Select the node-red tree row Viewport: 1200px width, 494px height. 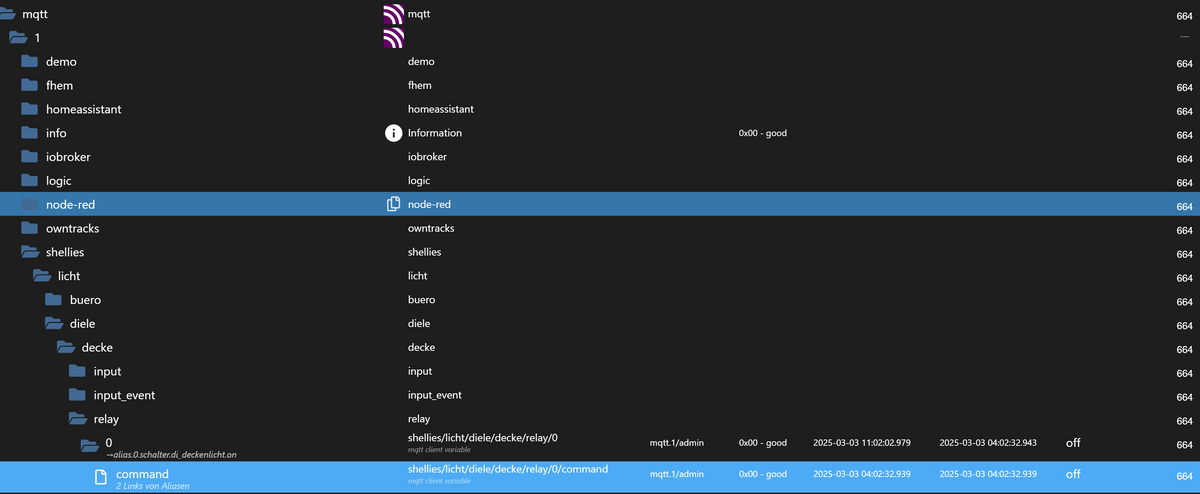(600, 204)
